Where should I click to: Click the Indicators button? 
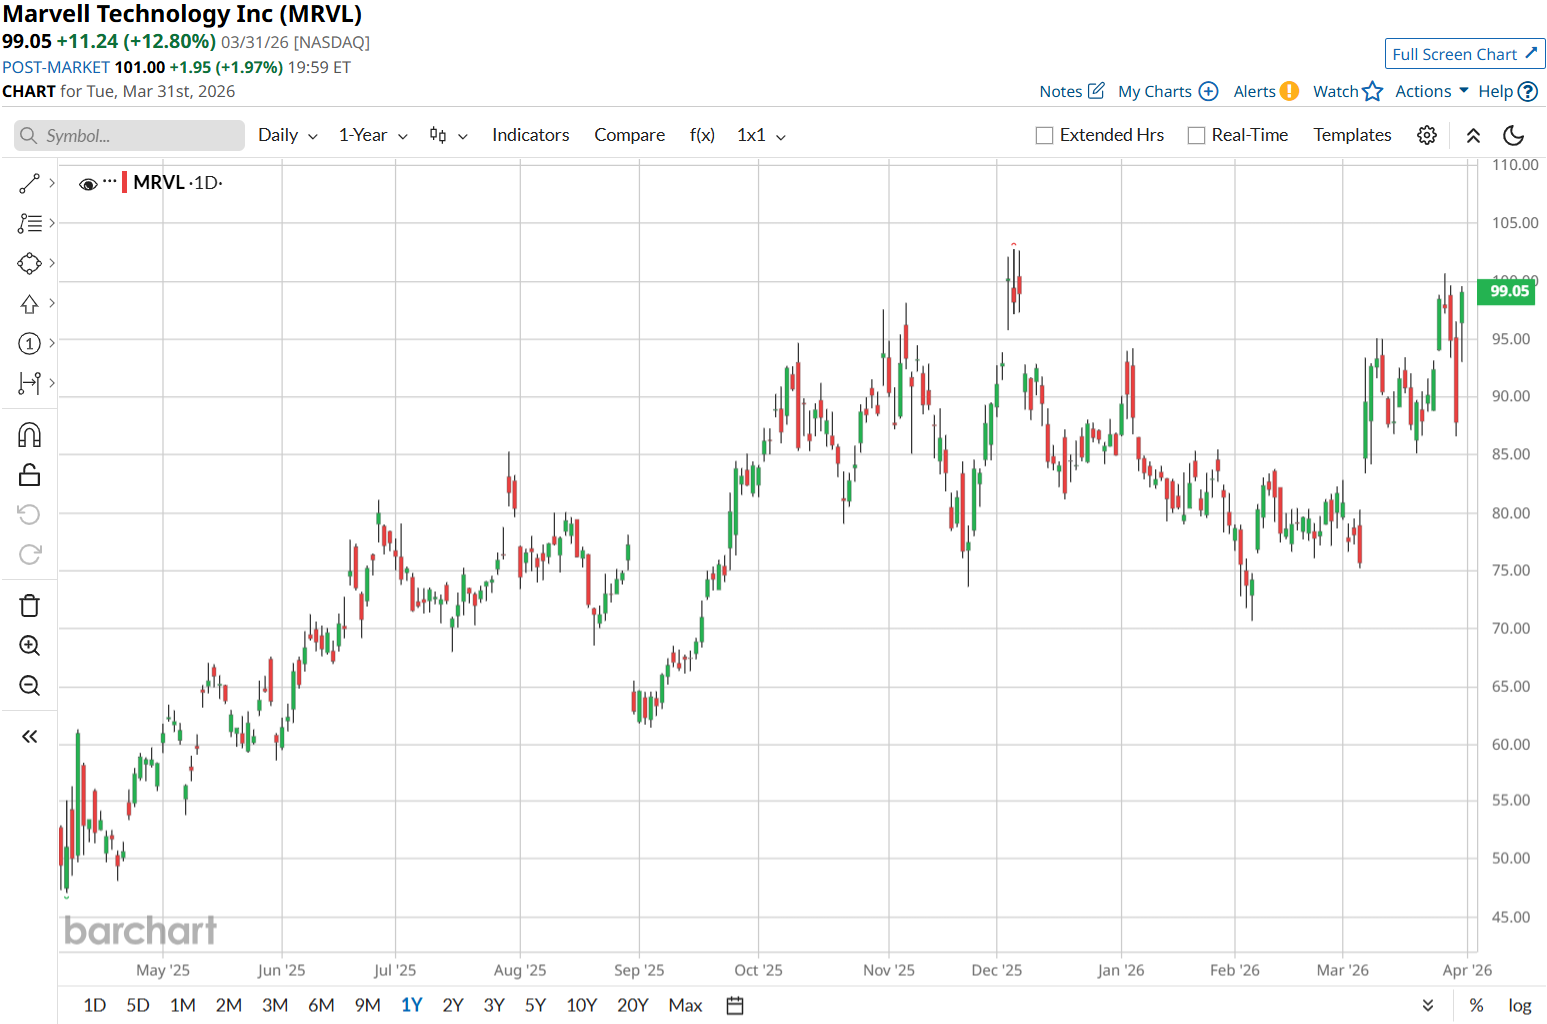[x=530, y=135]
